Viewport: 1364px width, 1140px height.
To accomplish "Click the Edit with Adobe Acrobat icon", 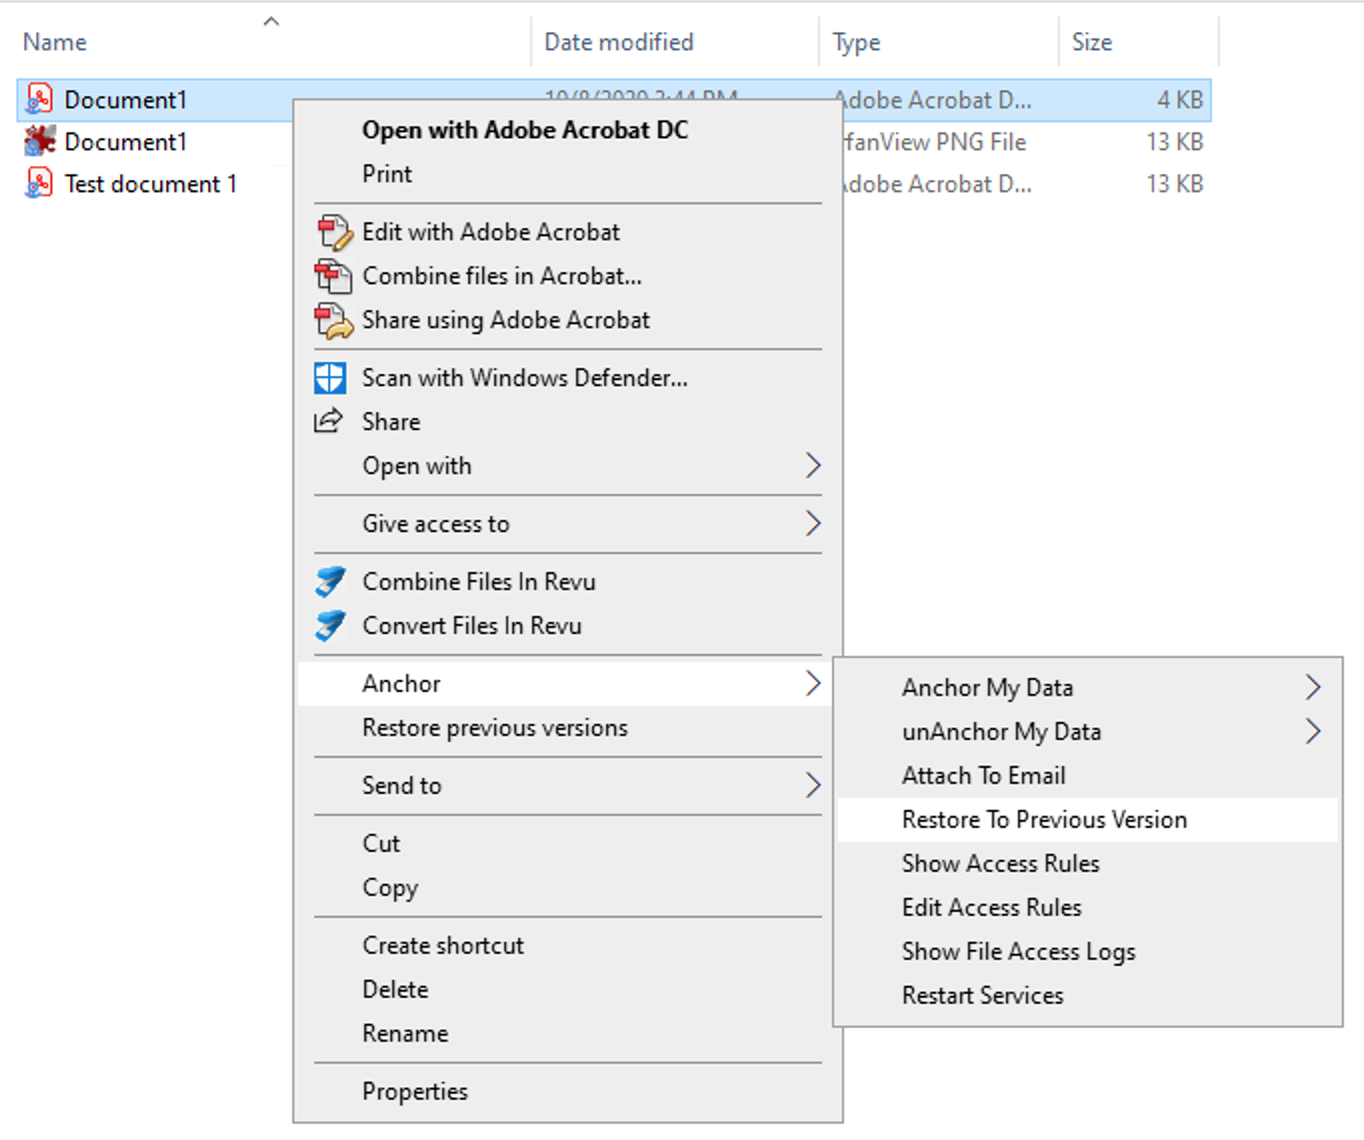I will [x=334, y=232].
